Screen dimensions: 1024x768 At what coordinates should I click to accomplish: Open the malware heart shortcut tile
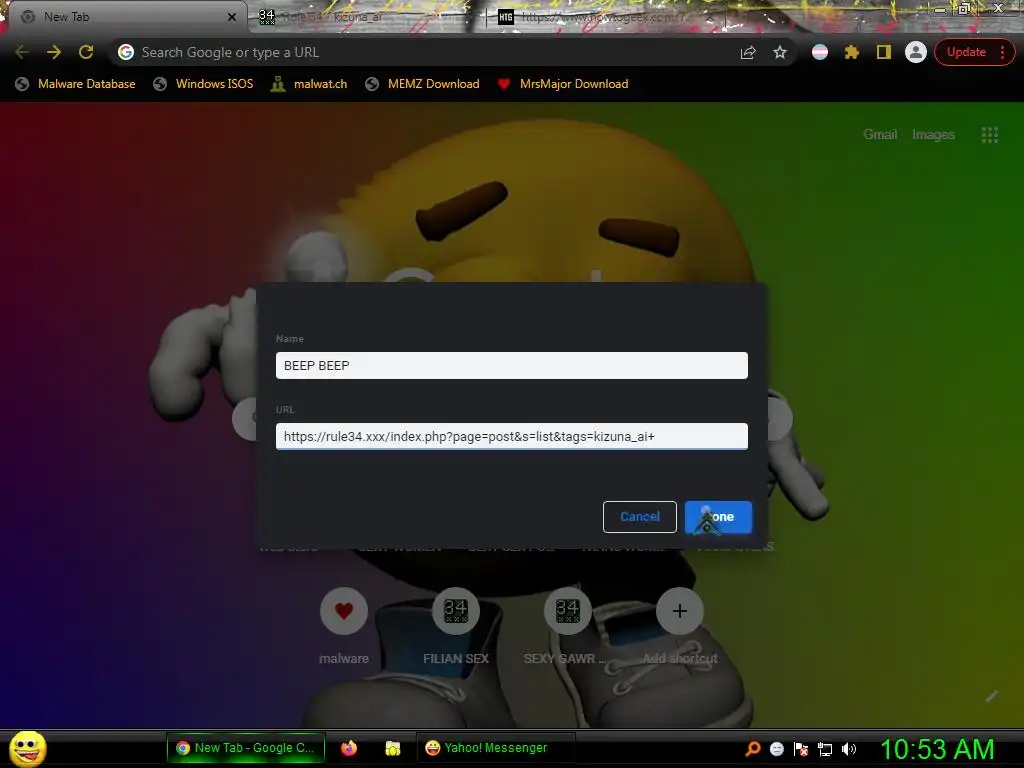(x=344, y=611)
